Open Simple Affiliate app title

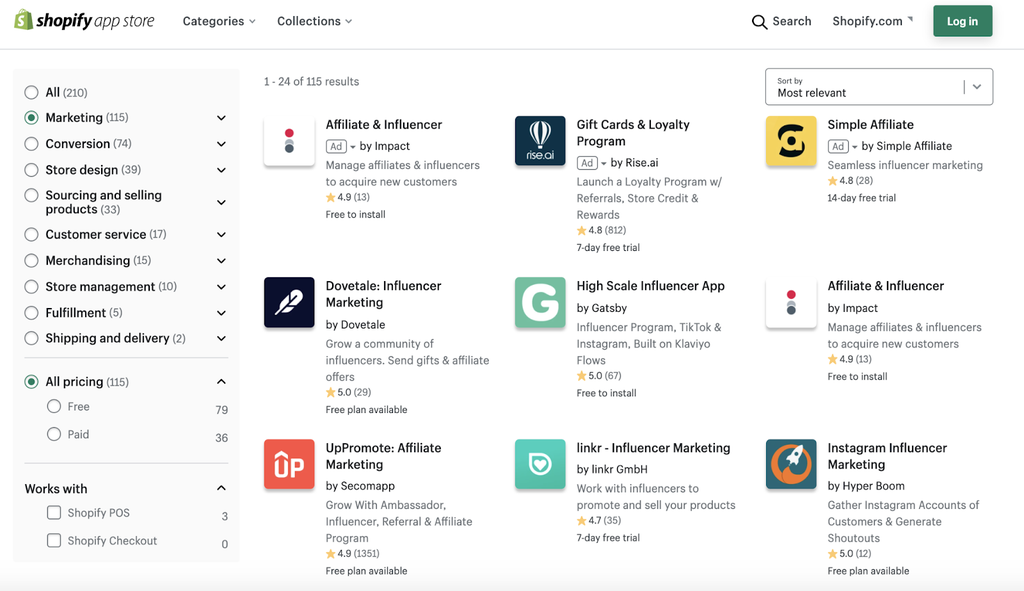click(871, 125)
